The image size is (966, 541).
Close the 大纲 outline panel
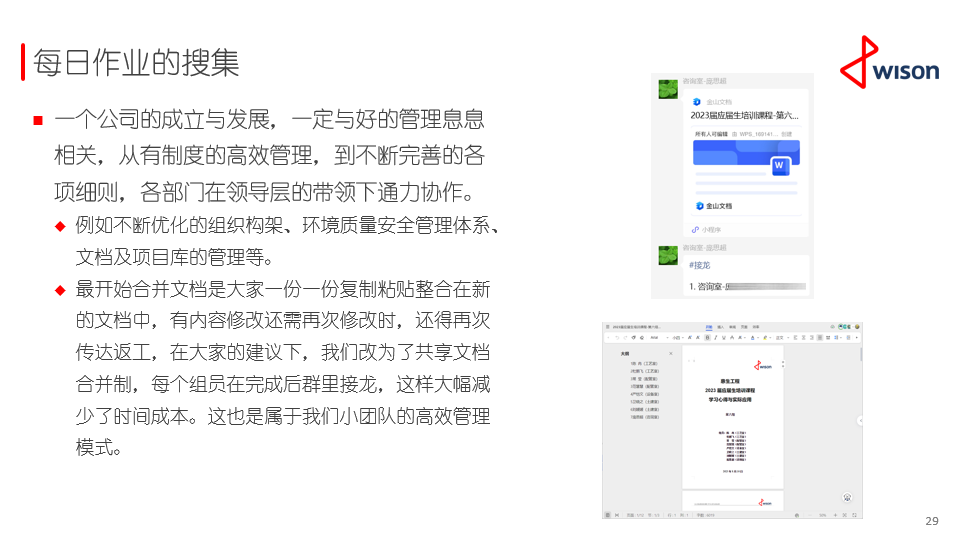click(x=671, y=353)
